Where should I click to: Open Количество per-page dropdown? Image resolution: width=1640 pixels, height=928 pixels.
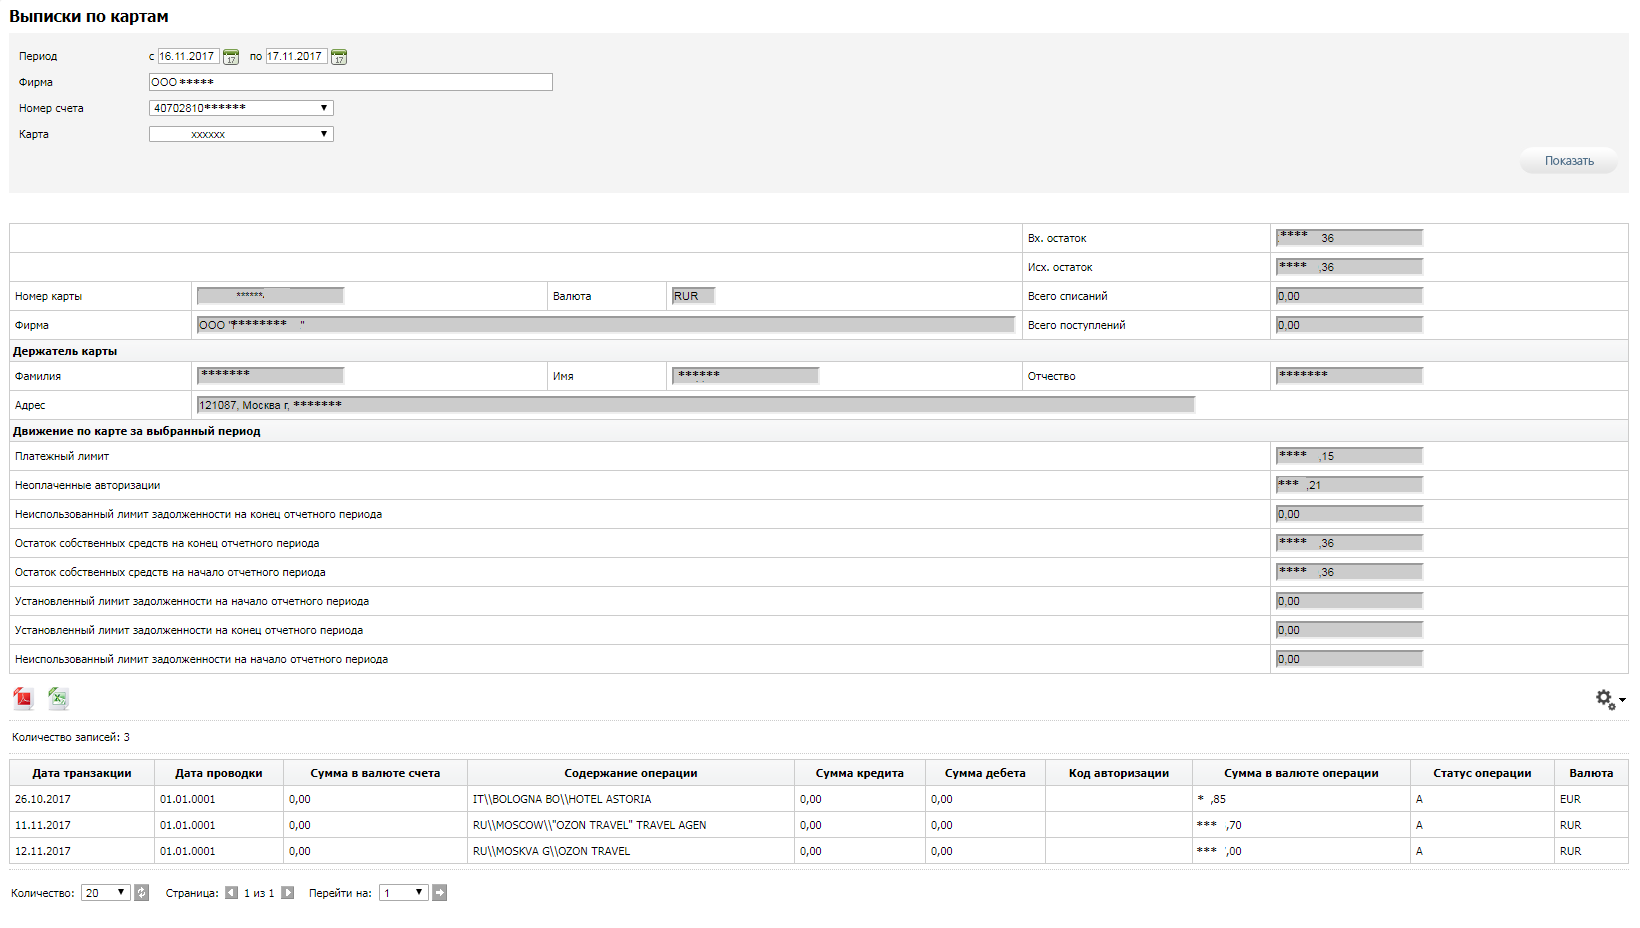click(106, 893)
